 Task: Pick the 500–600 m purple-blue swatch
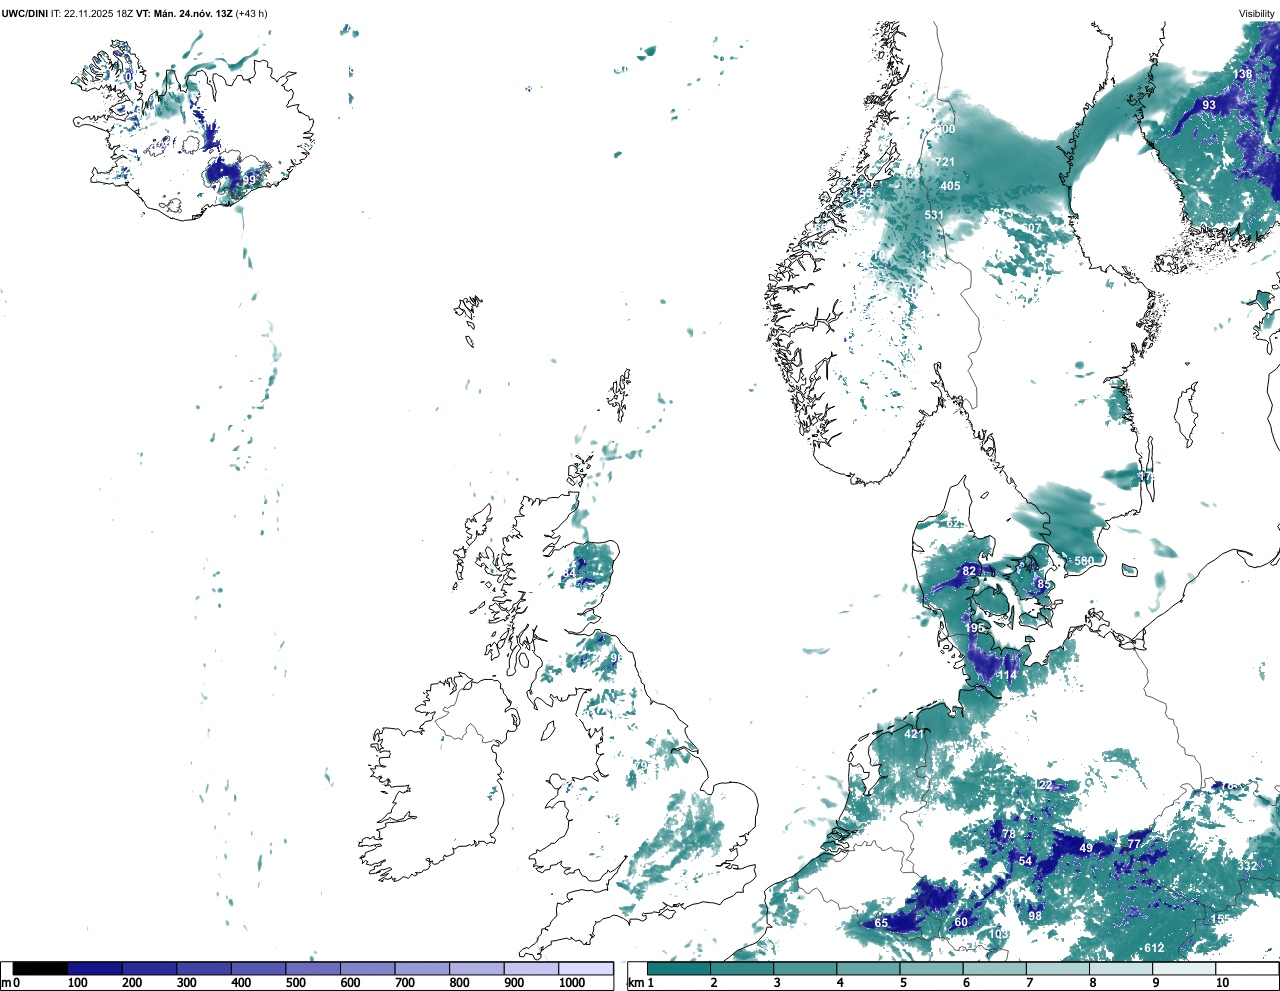[x=313, y=968]
